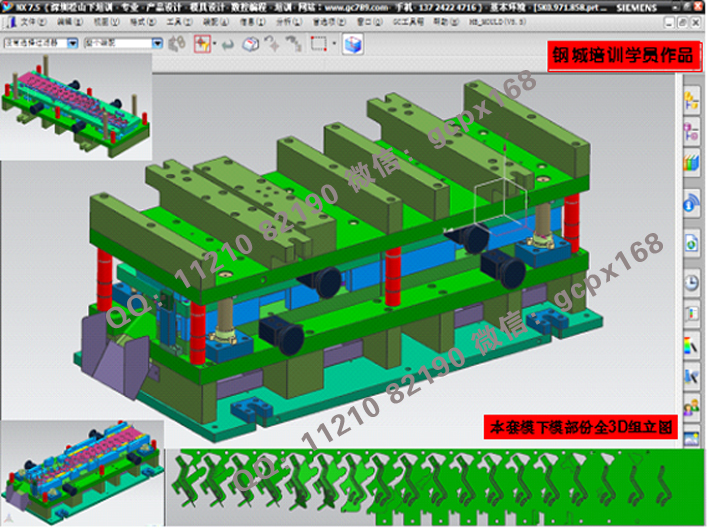Open the Internet Explorer sidebar icon
Viewport: 709px width, 529px height.
[x=690, y=243]
